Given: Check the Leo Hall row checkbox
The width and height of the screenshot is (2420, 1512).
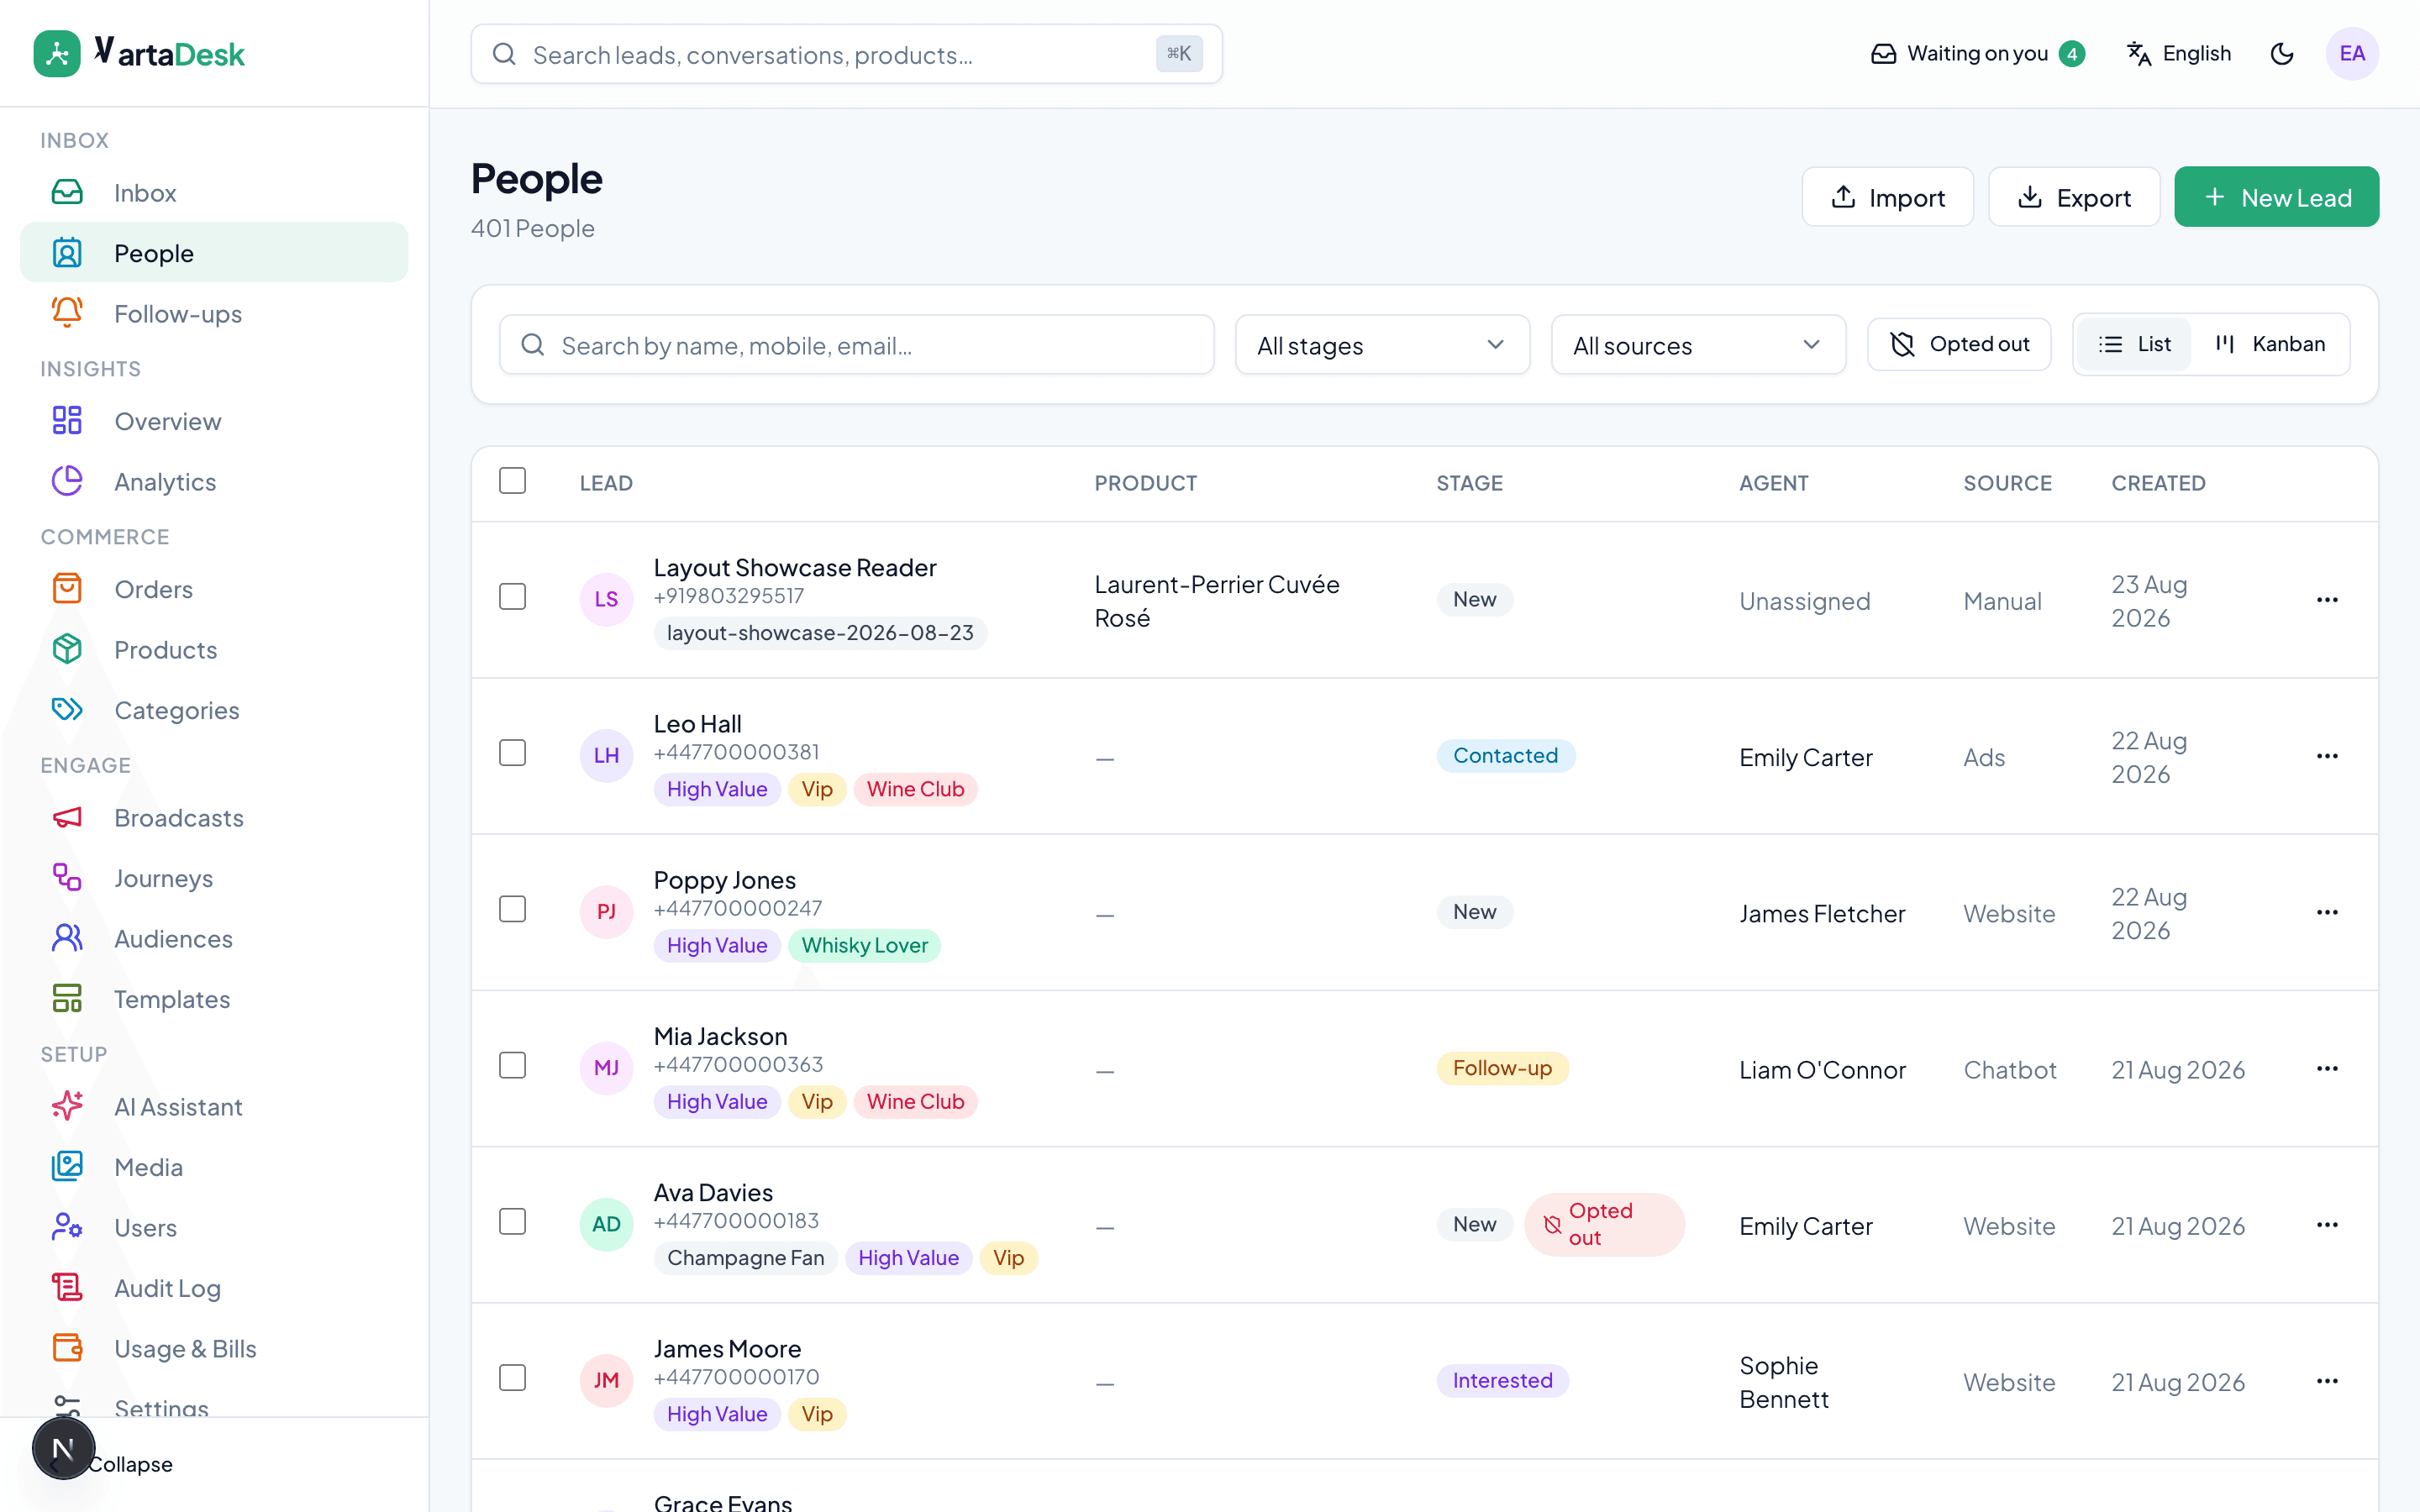Looking at the screenshot, I should 512,753.
